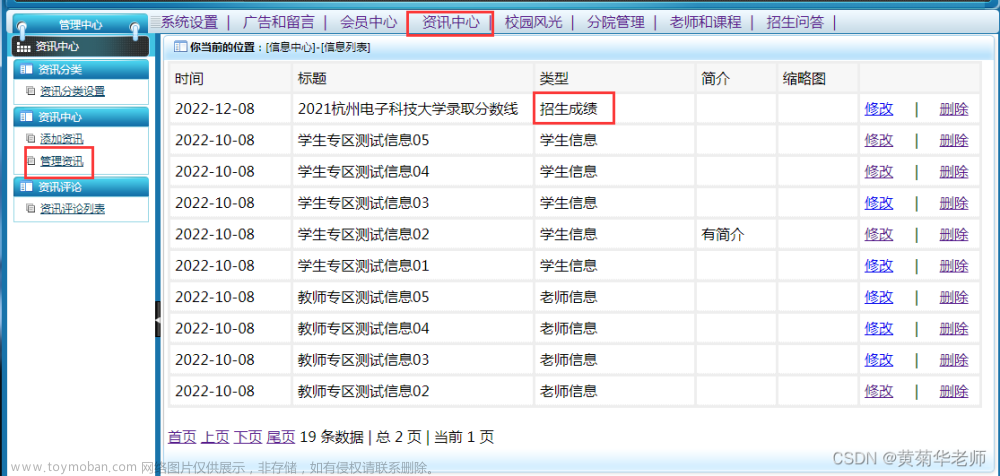Open the 校园风光 menu
The height and width of the screenshot is (476, 1000).
tap(534, 22)
